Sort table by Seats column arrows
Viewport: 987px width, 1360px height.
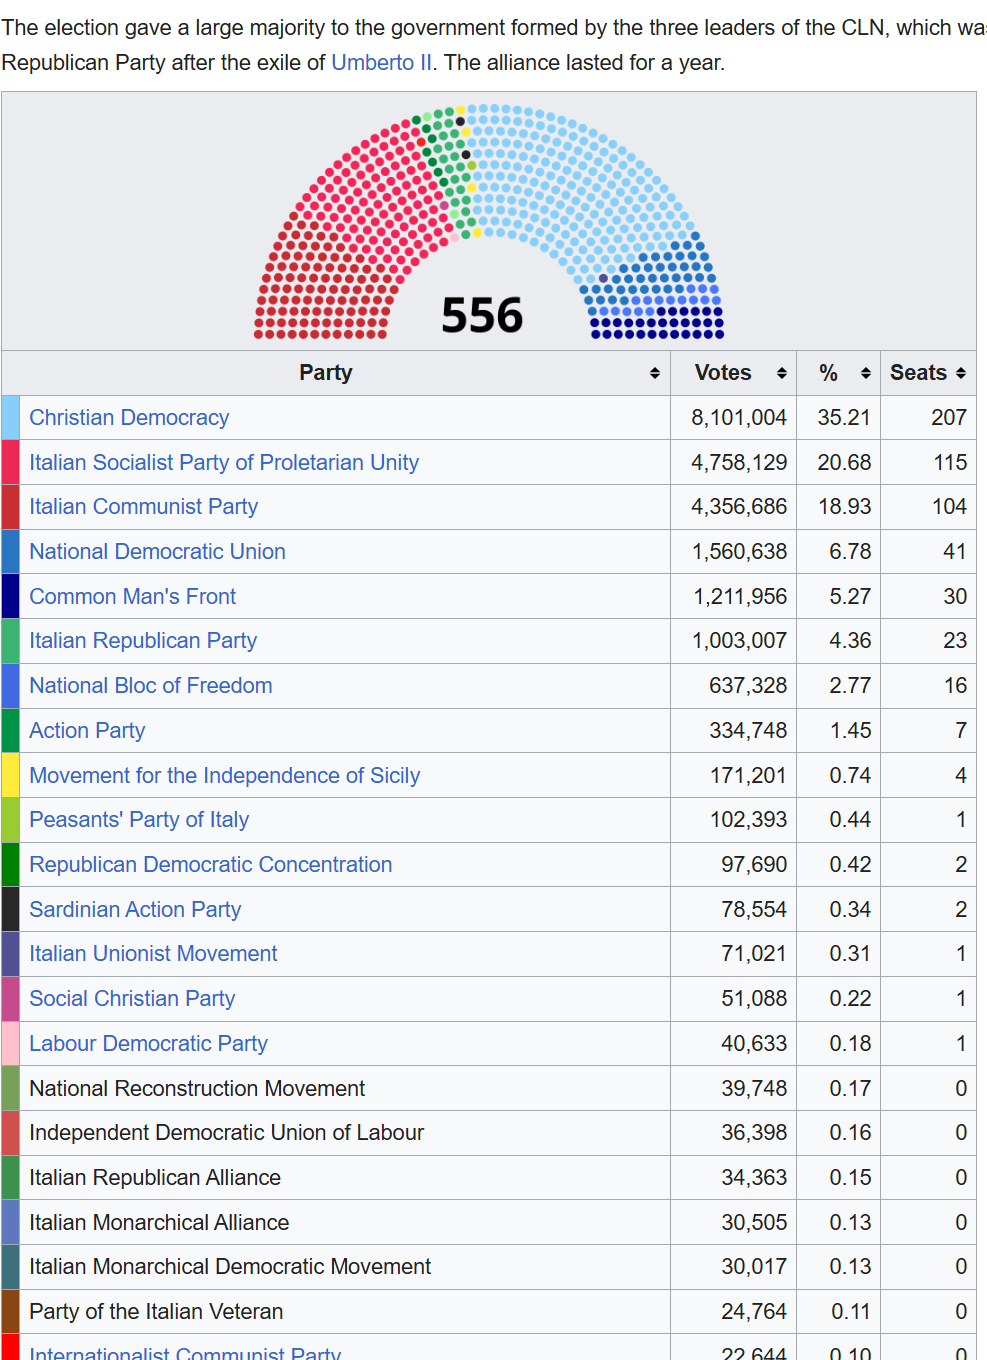pos(961,373)
